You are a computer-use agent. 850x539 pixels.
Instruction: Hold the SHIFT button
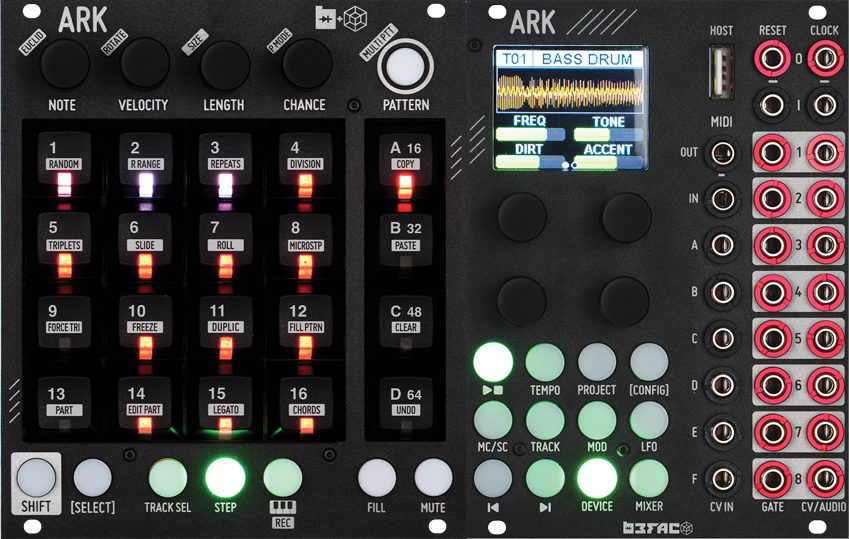coord(36,478)
